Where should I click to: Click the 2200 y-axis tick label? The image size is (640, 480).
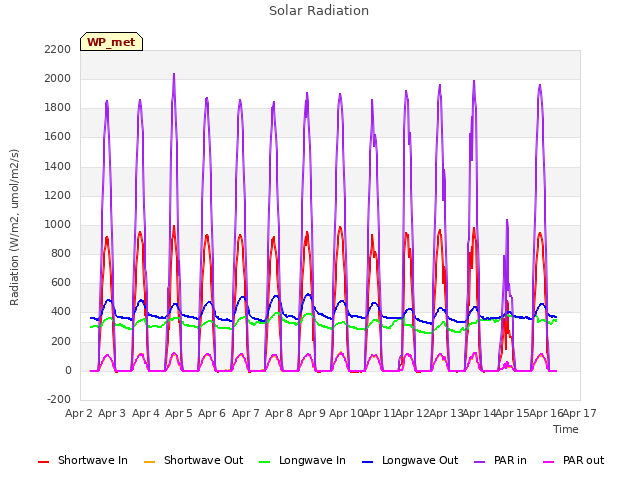pyautogui.click(x=58, y=49)
